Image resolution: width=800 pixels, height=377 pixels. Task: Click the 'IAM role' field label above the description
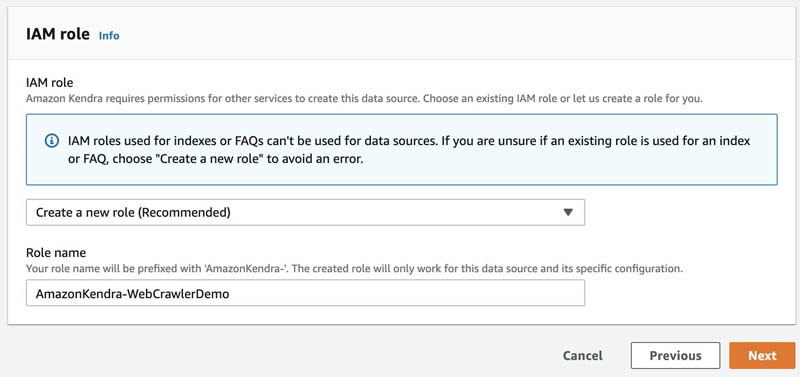49,82
